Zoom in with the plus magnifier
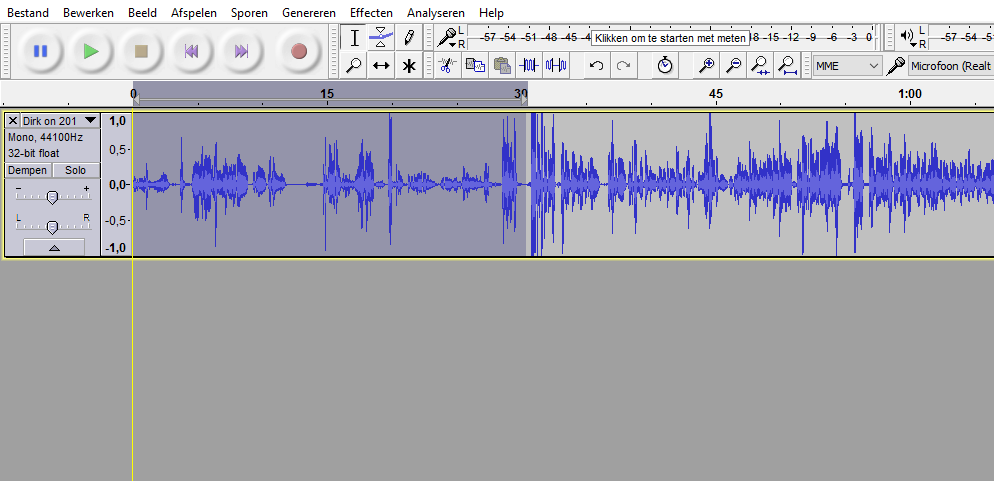This screenshot has height=481, width=994. [707, 65]
